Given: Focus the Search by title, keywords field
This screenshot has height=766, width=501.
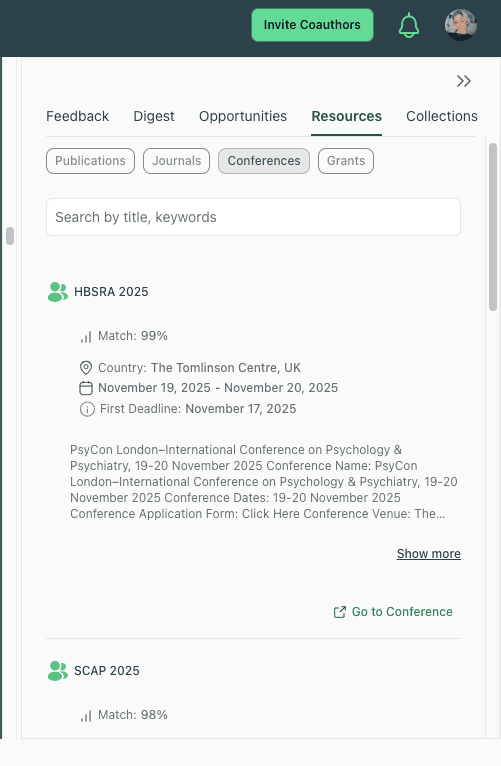Looking at the screenshot, I should pos(253,217).
